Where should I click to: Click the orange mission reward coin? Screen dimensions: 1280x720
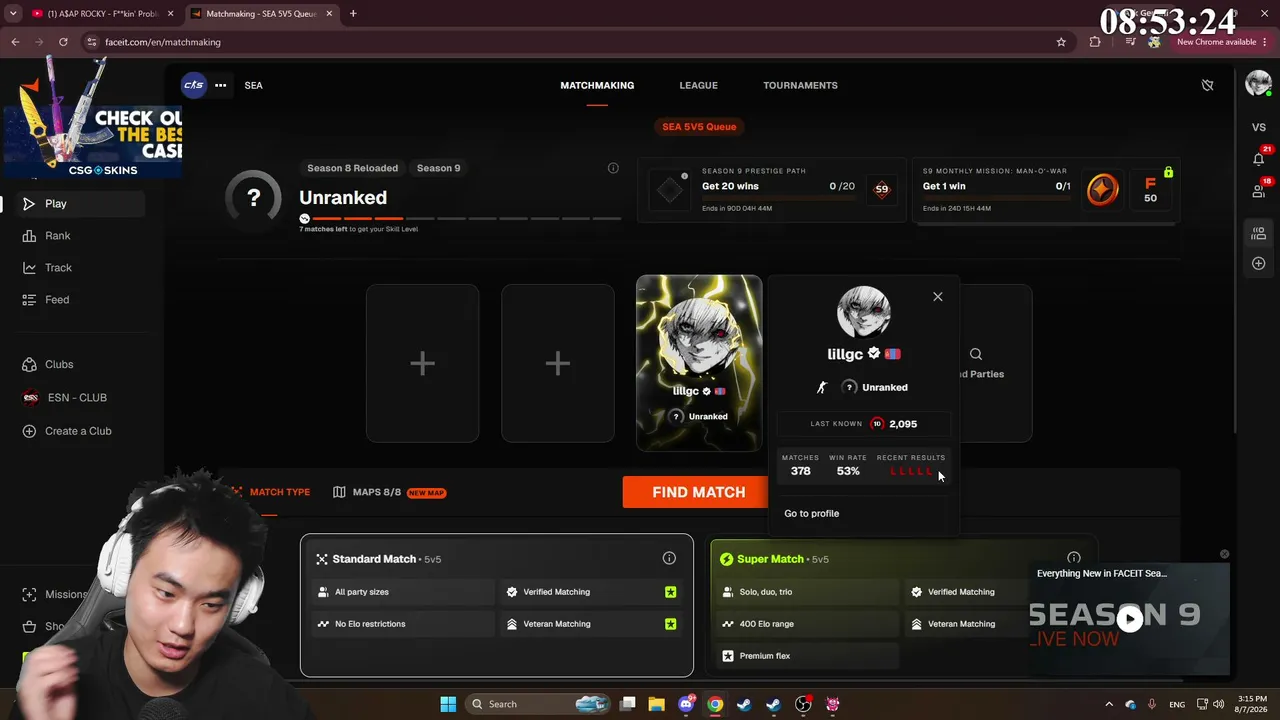[1102, 190]
